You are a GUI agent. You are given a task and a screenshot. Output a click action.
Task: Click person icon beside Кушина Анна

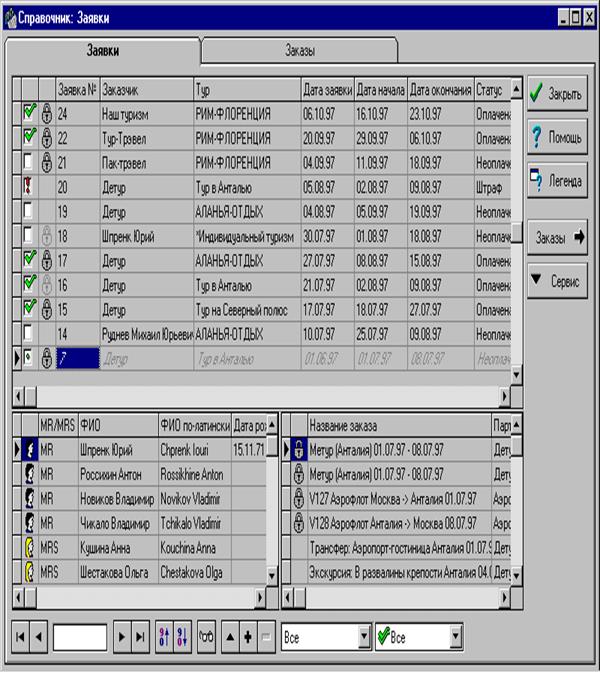click(x=30, y=547)
